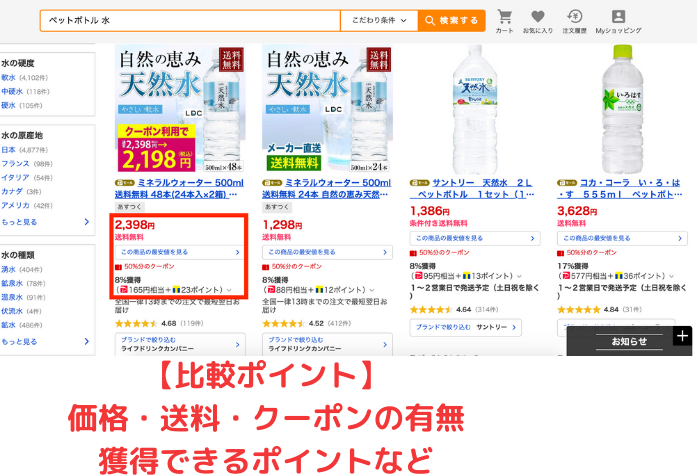Open 50%分のクーポン for 2,398円 item
This screenshot has width=700, height=475.
tap(145, 267)
